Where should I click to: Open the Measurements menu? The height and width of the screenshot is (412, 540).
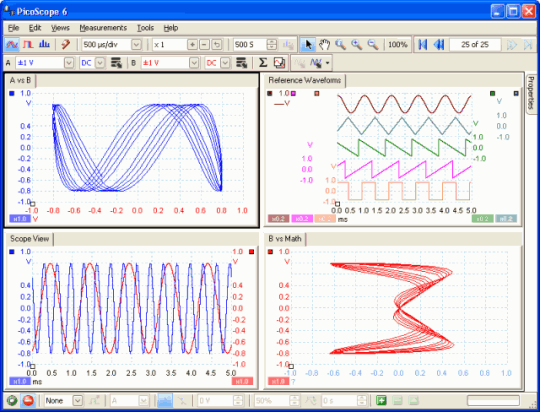click(x=103, y=28)
